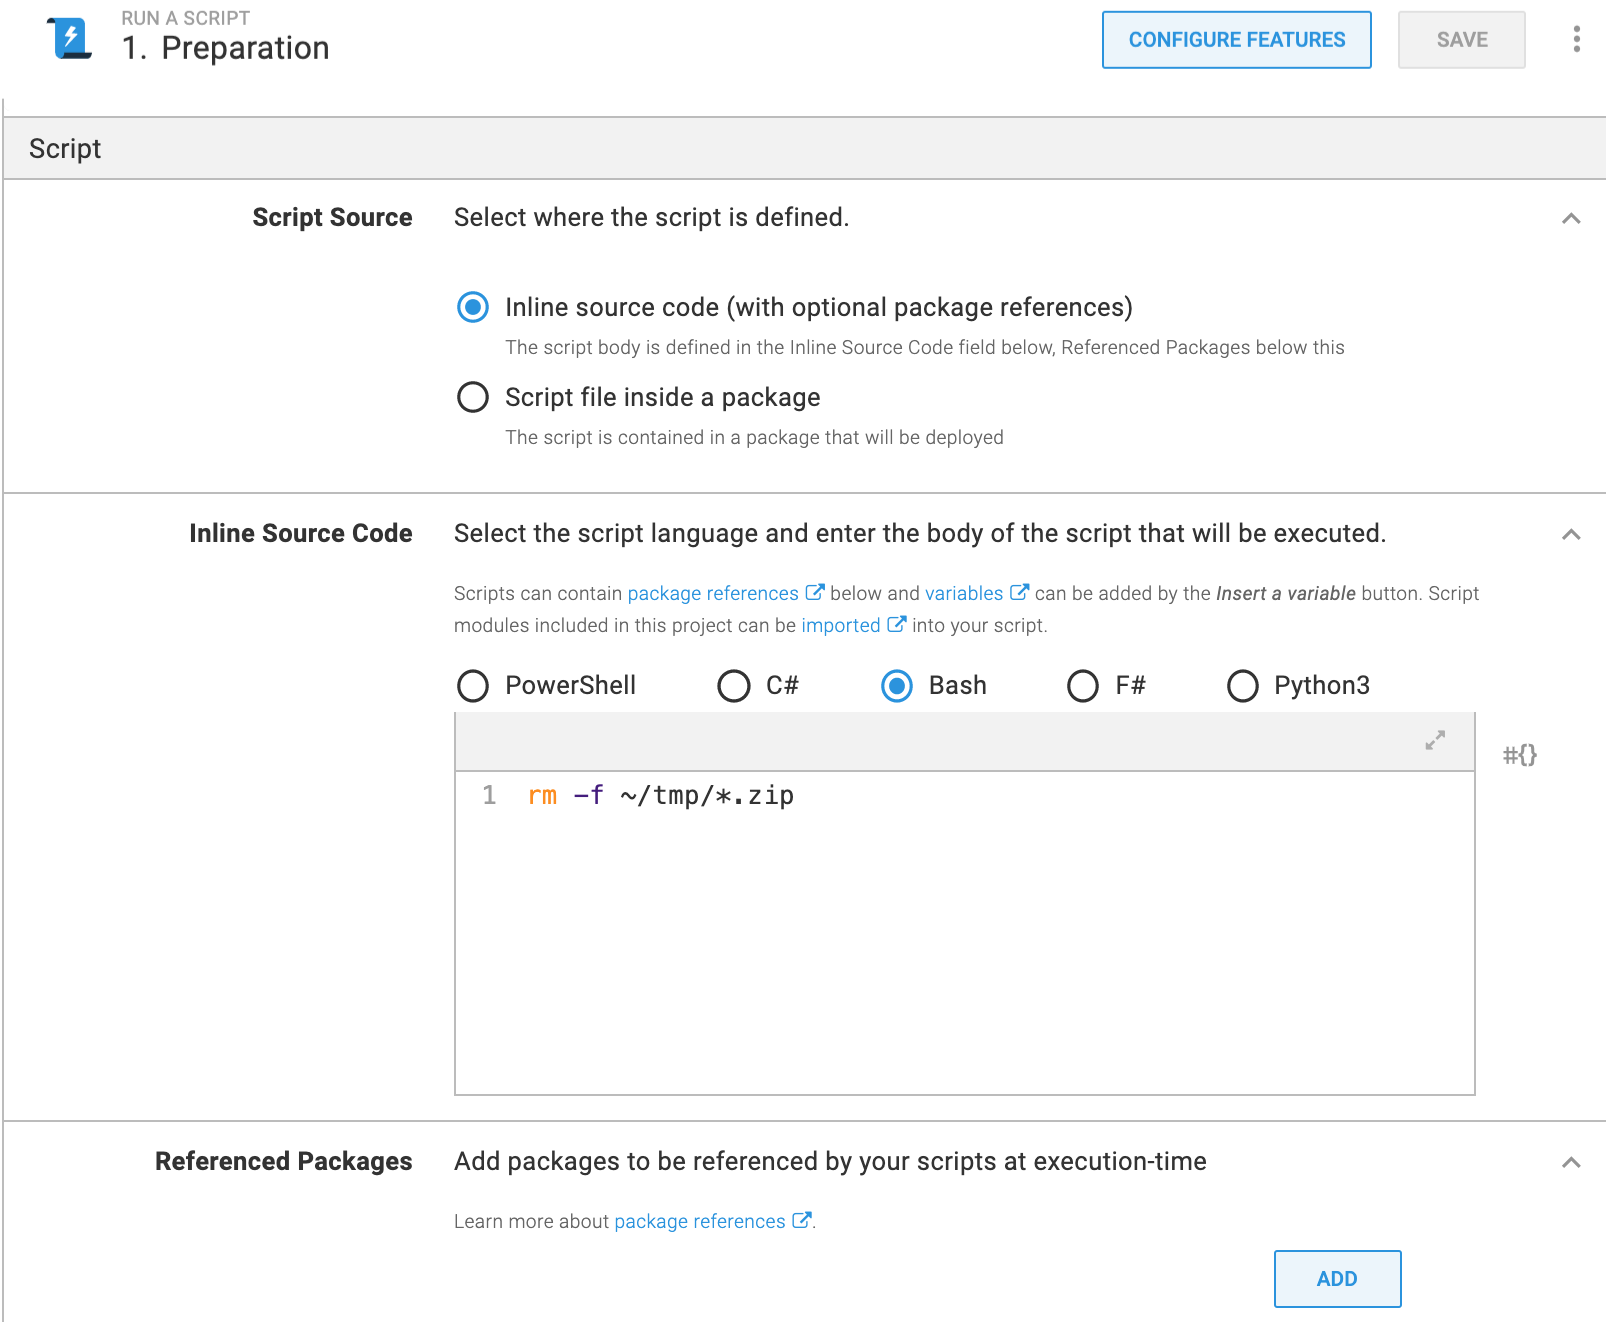Open the three-dot overflow menu
The height and width of the screenshot is (1322, 1606).
click(1576, 39)
